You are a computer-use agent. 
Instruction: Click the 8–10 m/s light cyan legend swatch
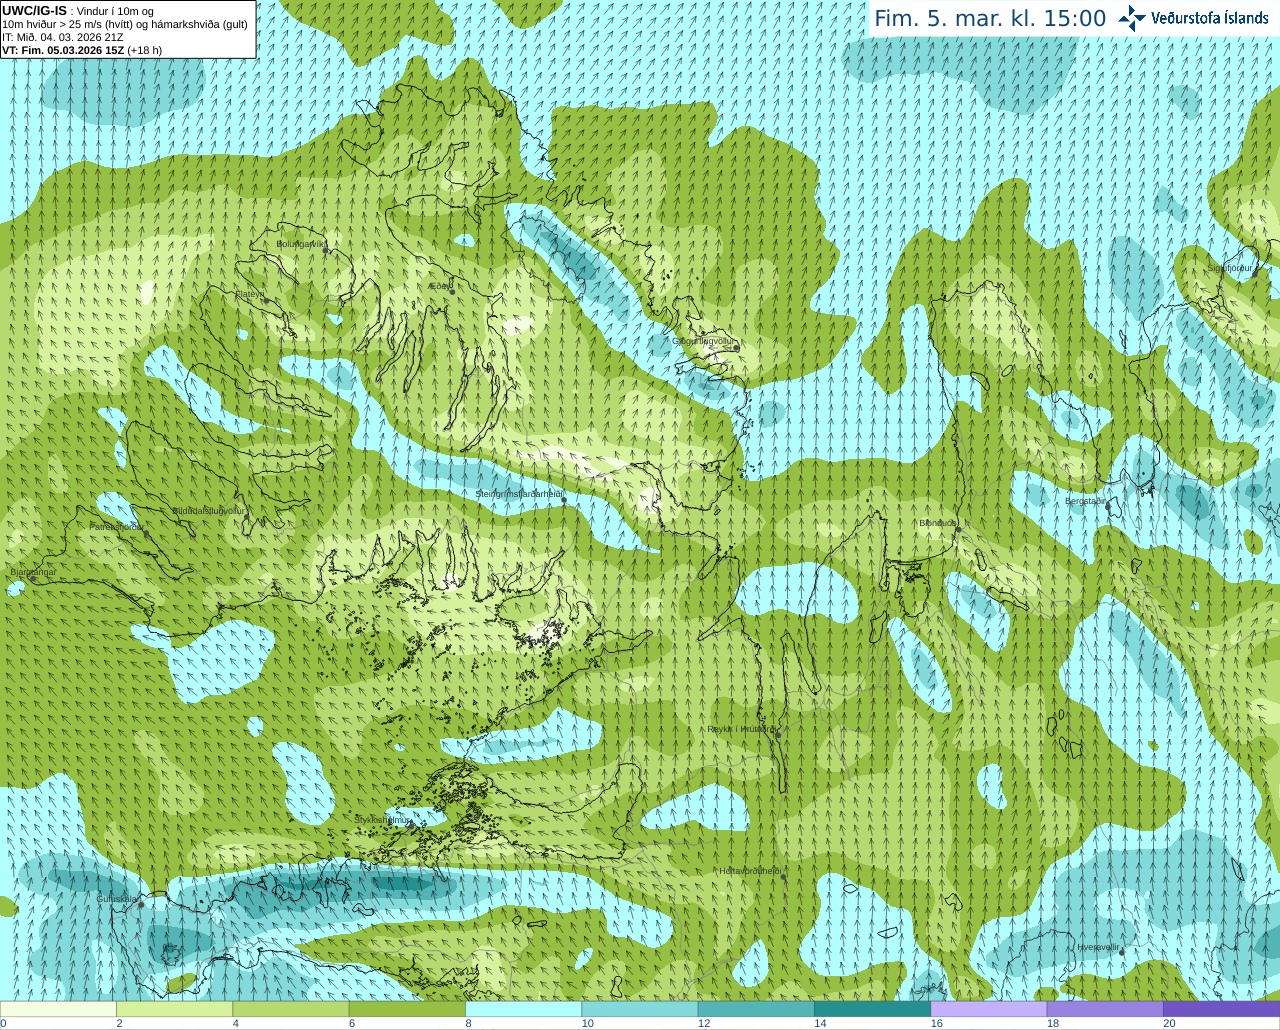(x=523, y=1009)
